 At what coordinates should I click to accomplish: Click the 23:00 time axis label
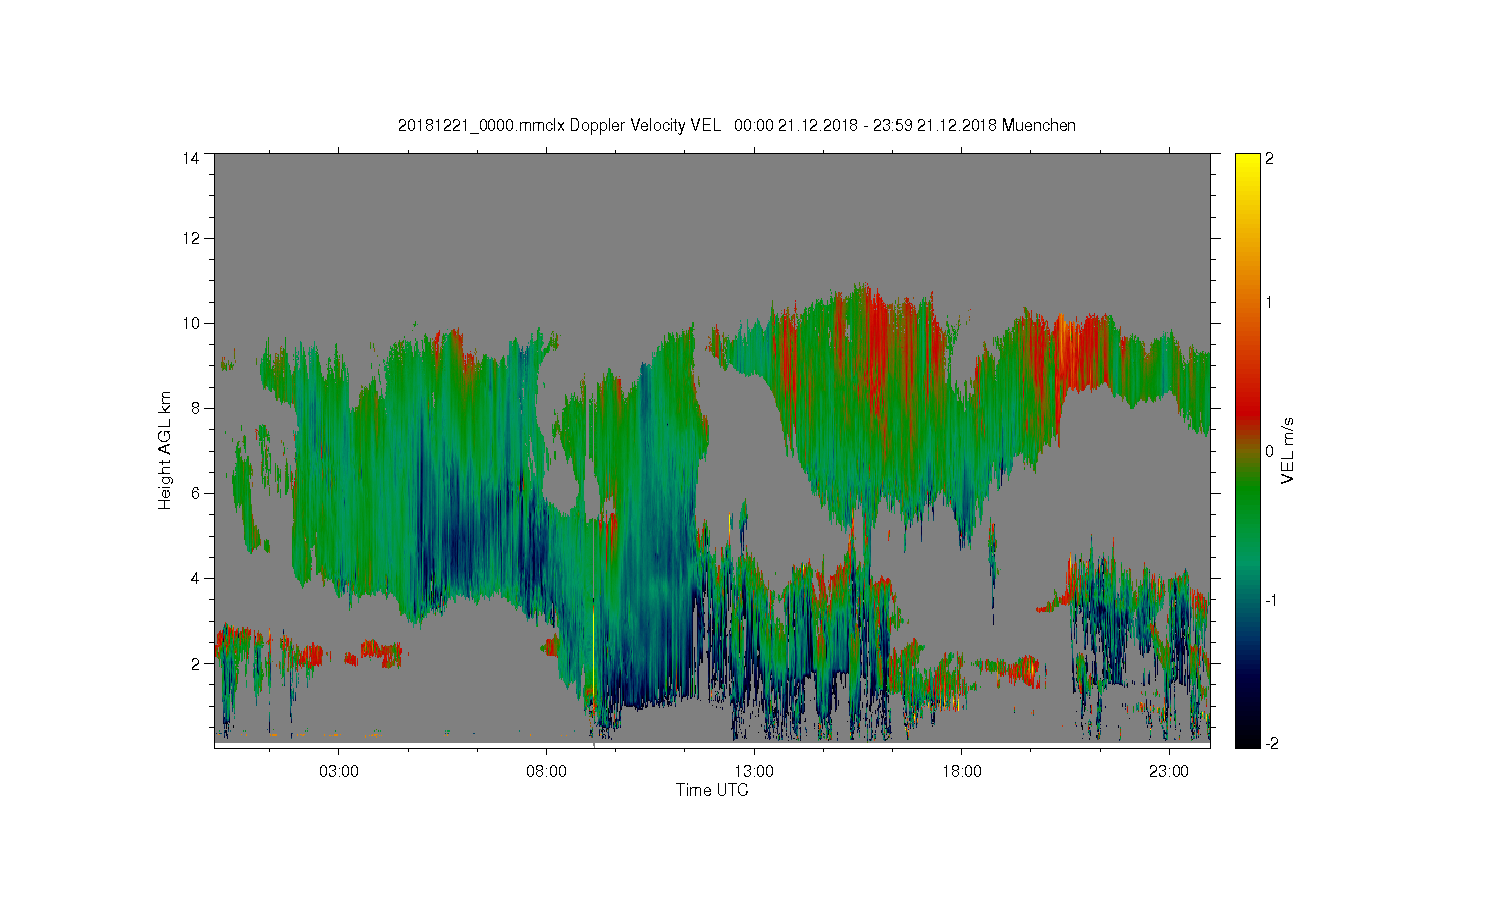click(x=1169, y=772)
